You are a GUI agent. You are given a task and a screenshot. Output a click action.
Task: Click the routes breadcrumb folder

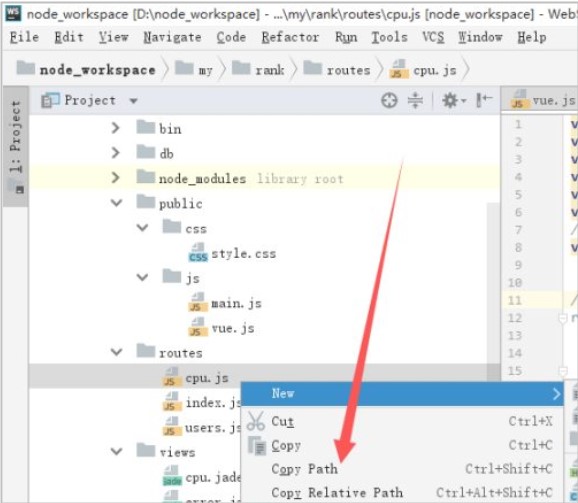click(x=337, y=69)
